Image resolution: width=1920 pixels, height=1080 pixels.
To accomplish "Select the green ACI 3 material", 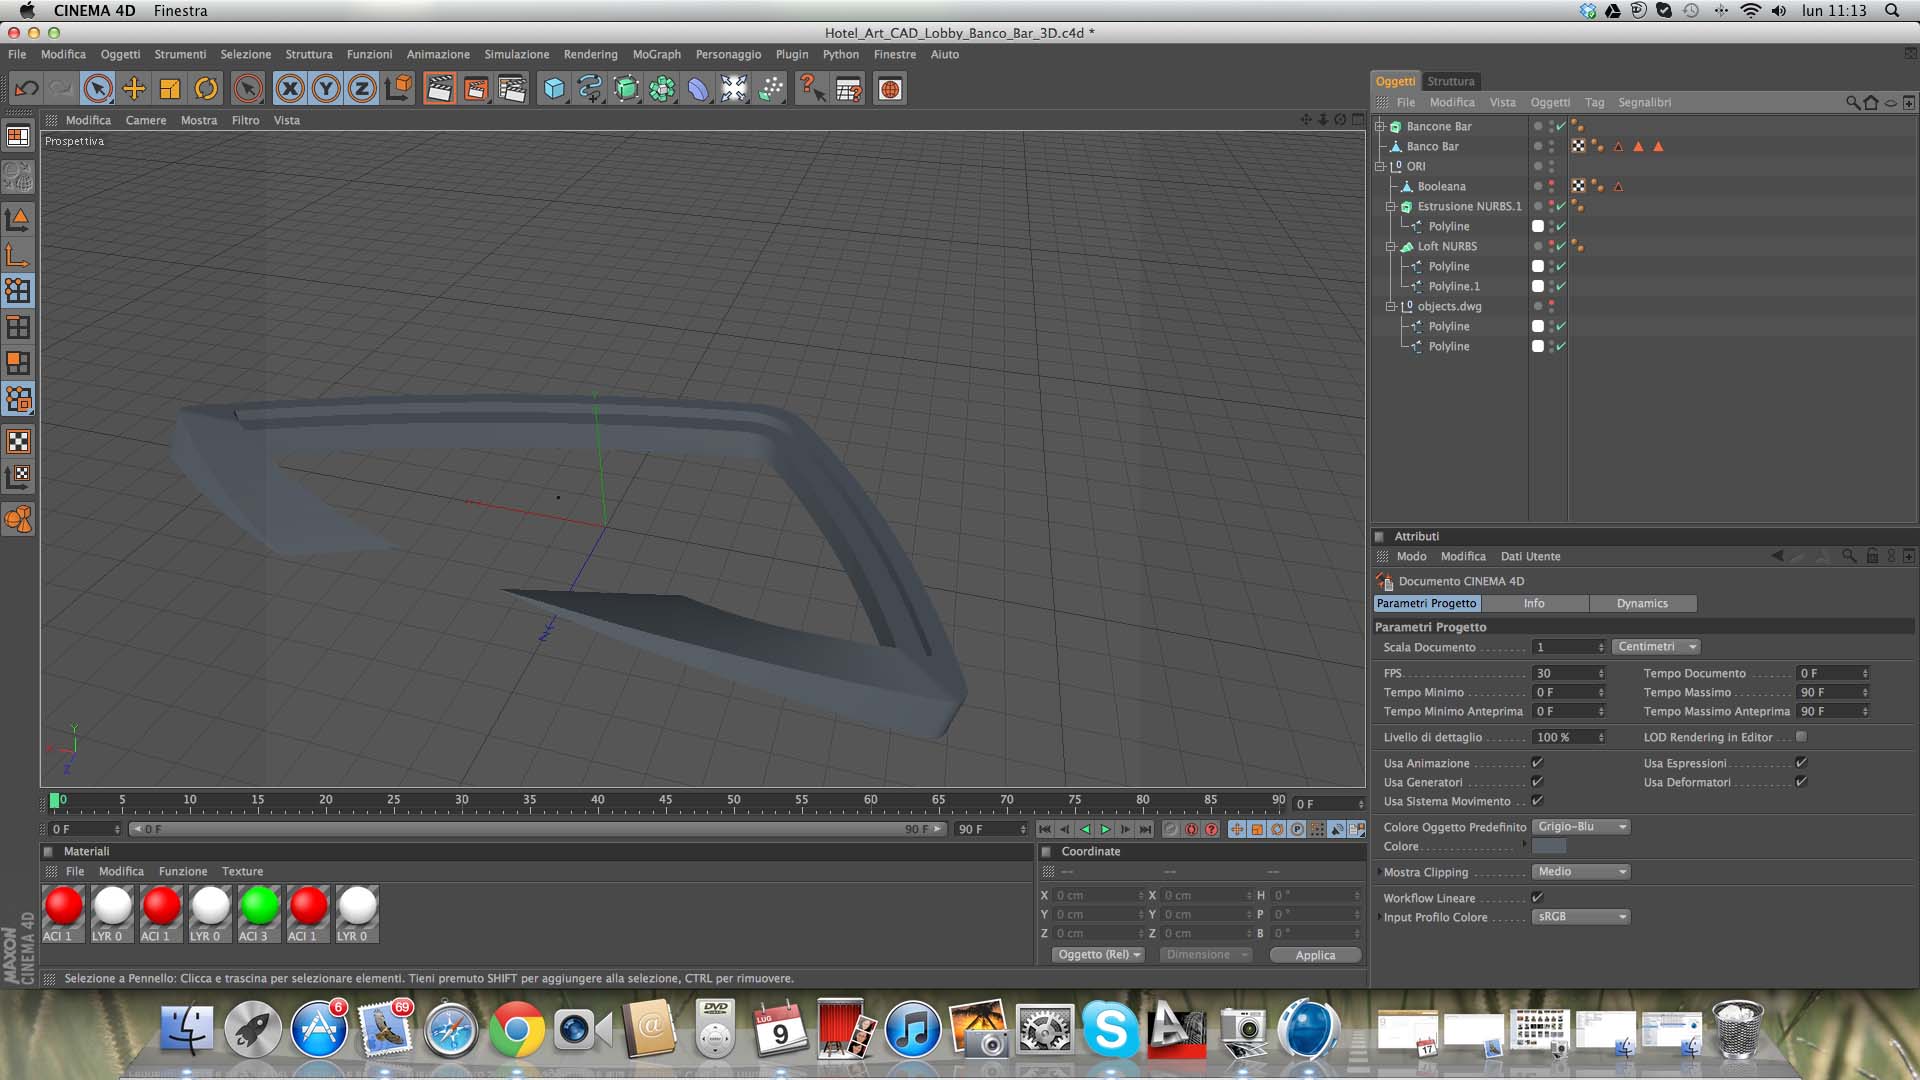I will [x=259, y=907].
